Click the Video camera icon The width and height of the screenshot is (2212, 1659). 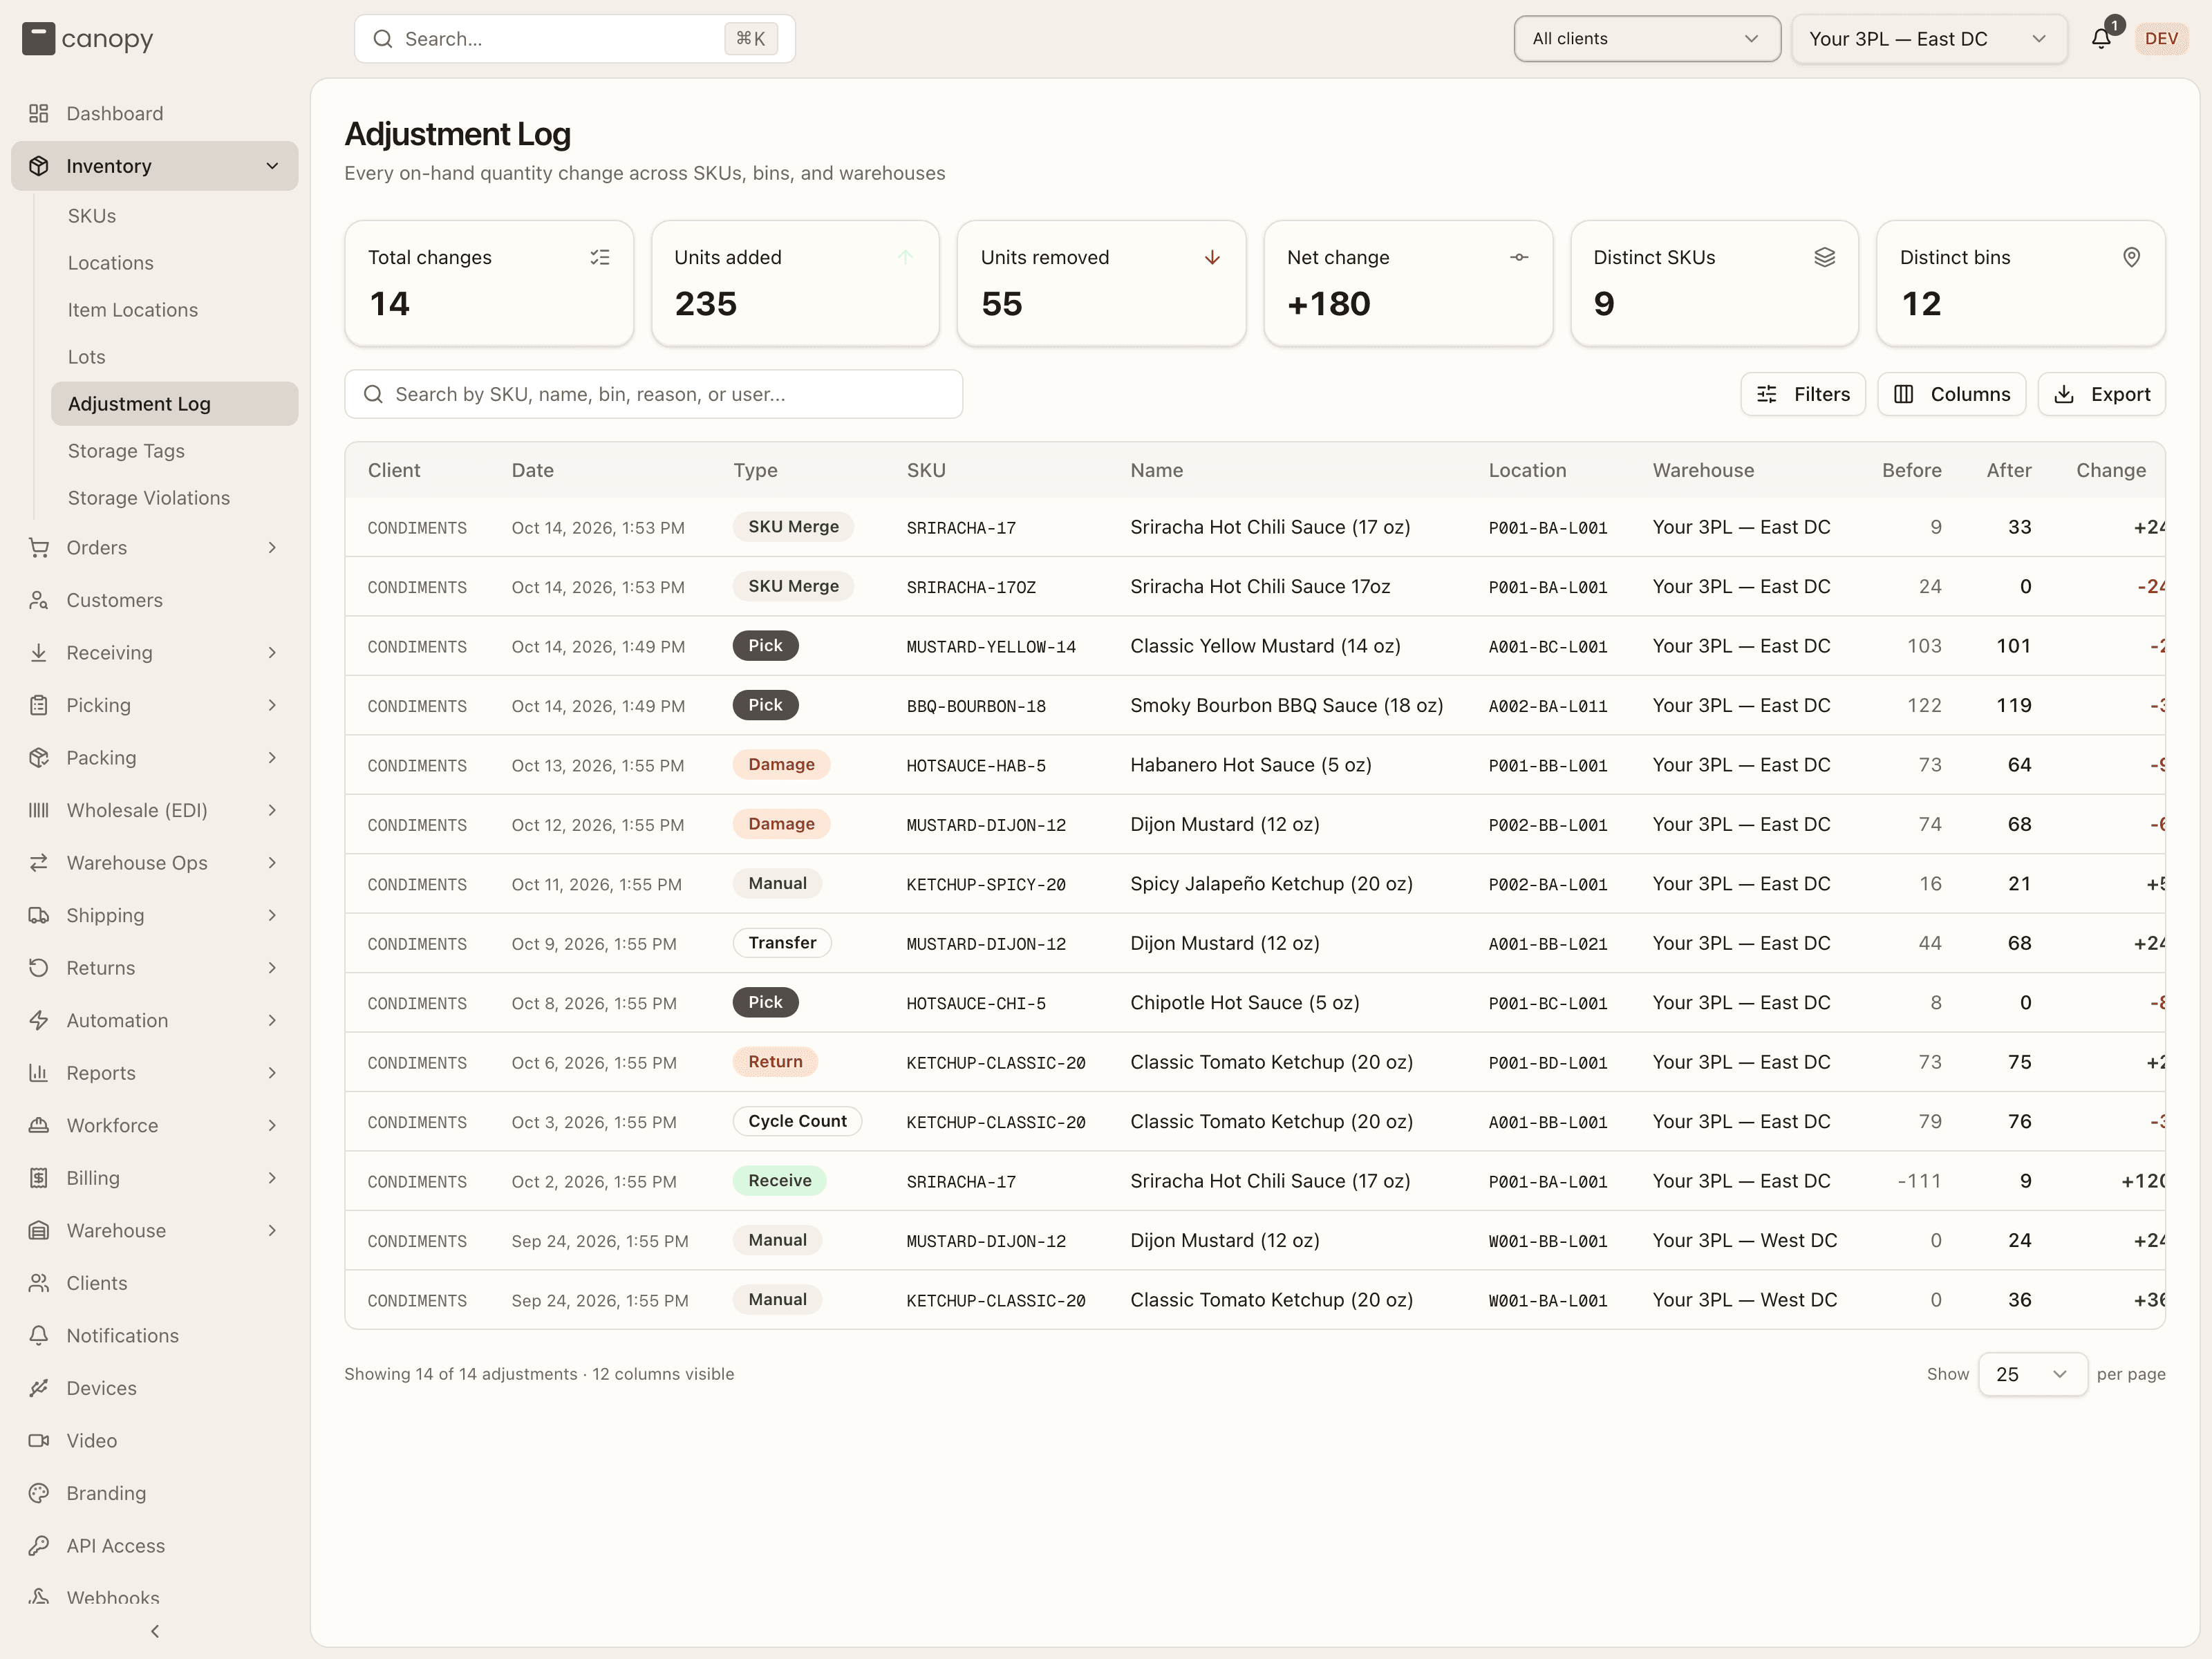pos(39,1440)
